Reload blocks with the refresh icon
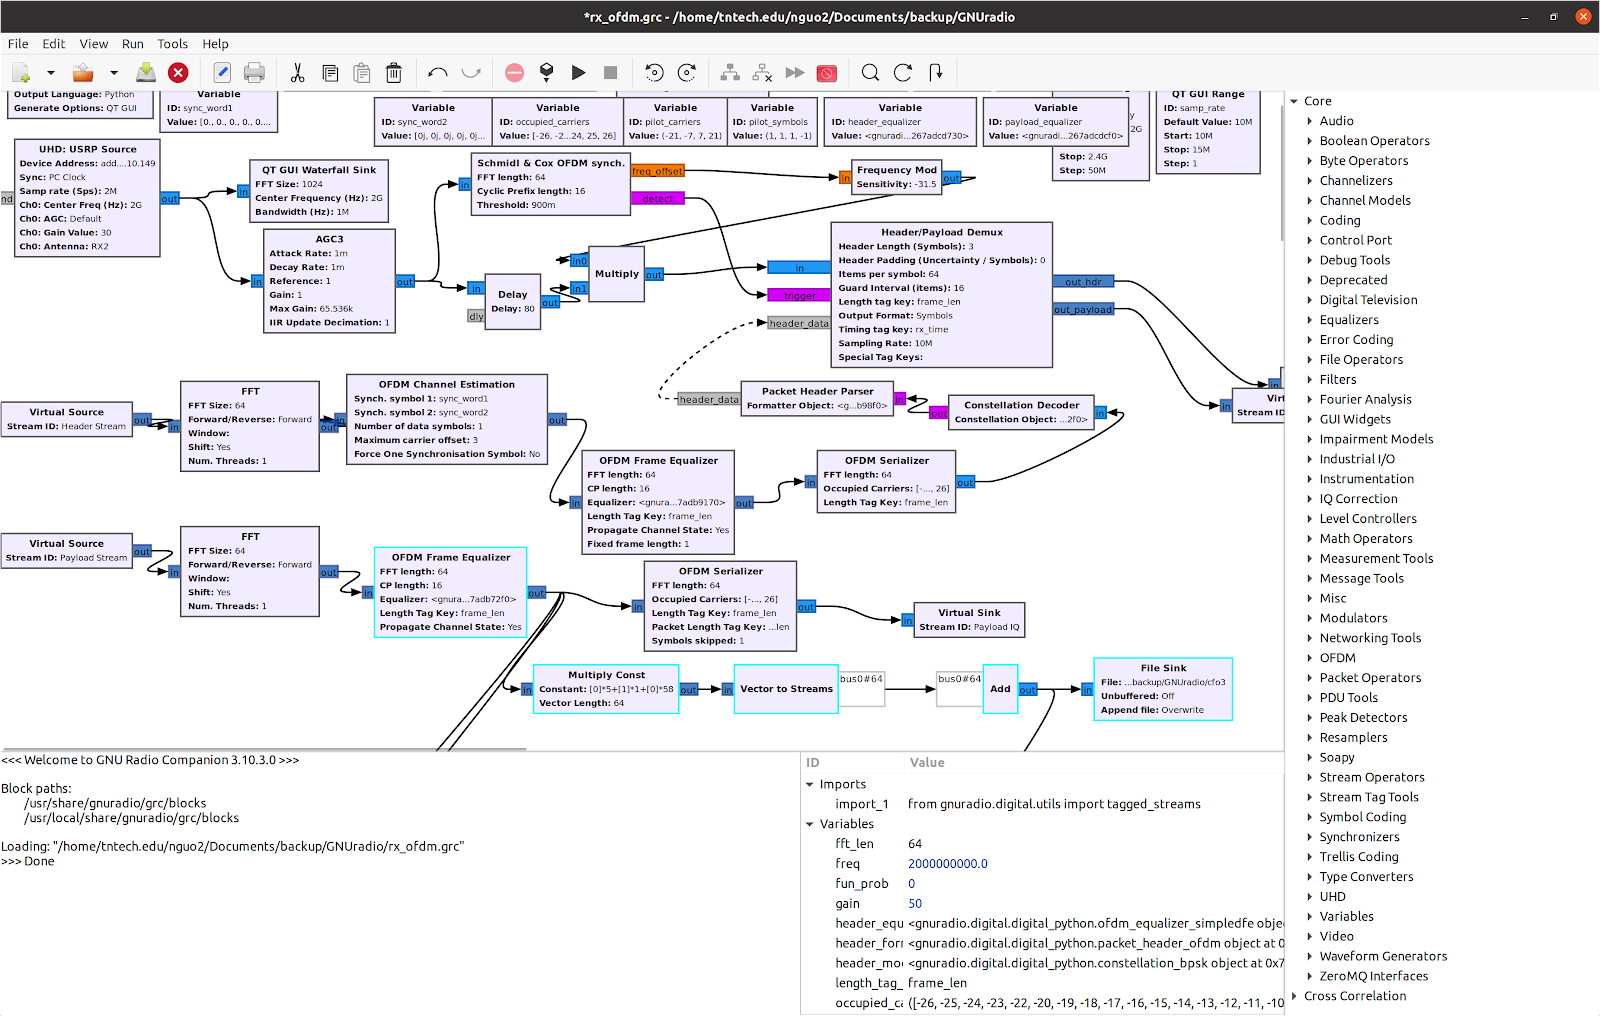This screenshot has width=1600, height=1016. 903,72
